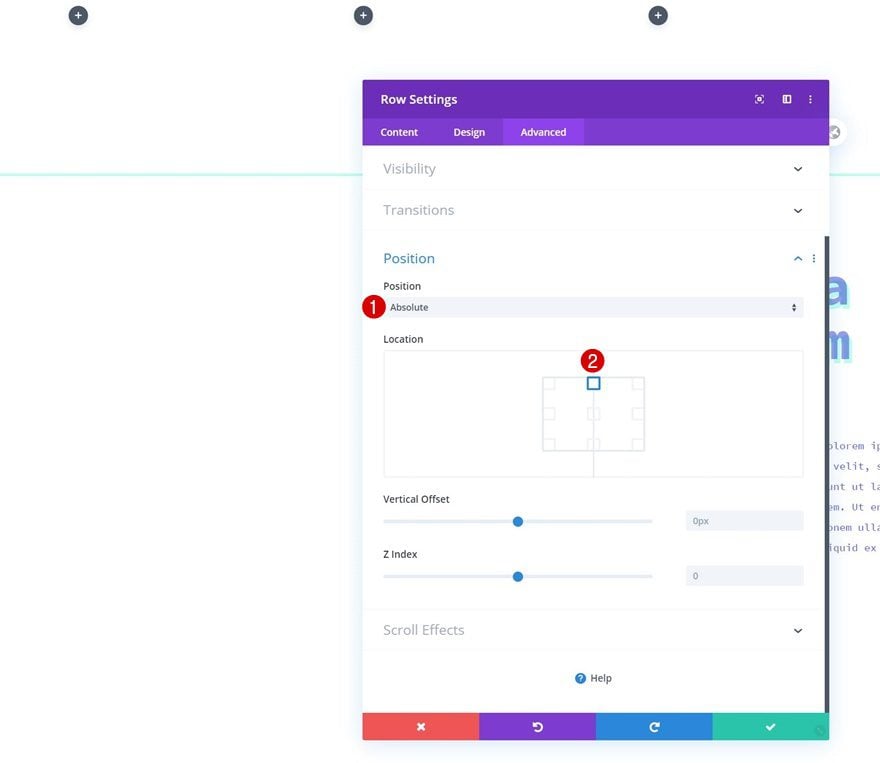The image size is (880, 763).
Task: Click the Z Index value field
Action: pos(744,576)
